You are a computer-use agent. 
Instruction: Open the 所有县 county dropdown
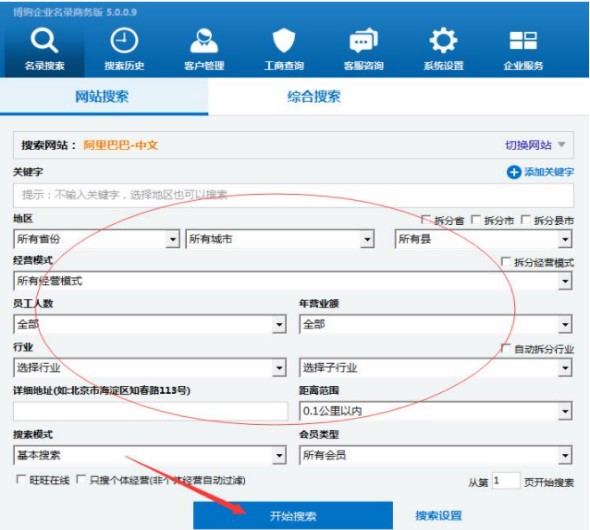484,239
